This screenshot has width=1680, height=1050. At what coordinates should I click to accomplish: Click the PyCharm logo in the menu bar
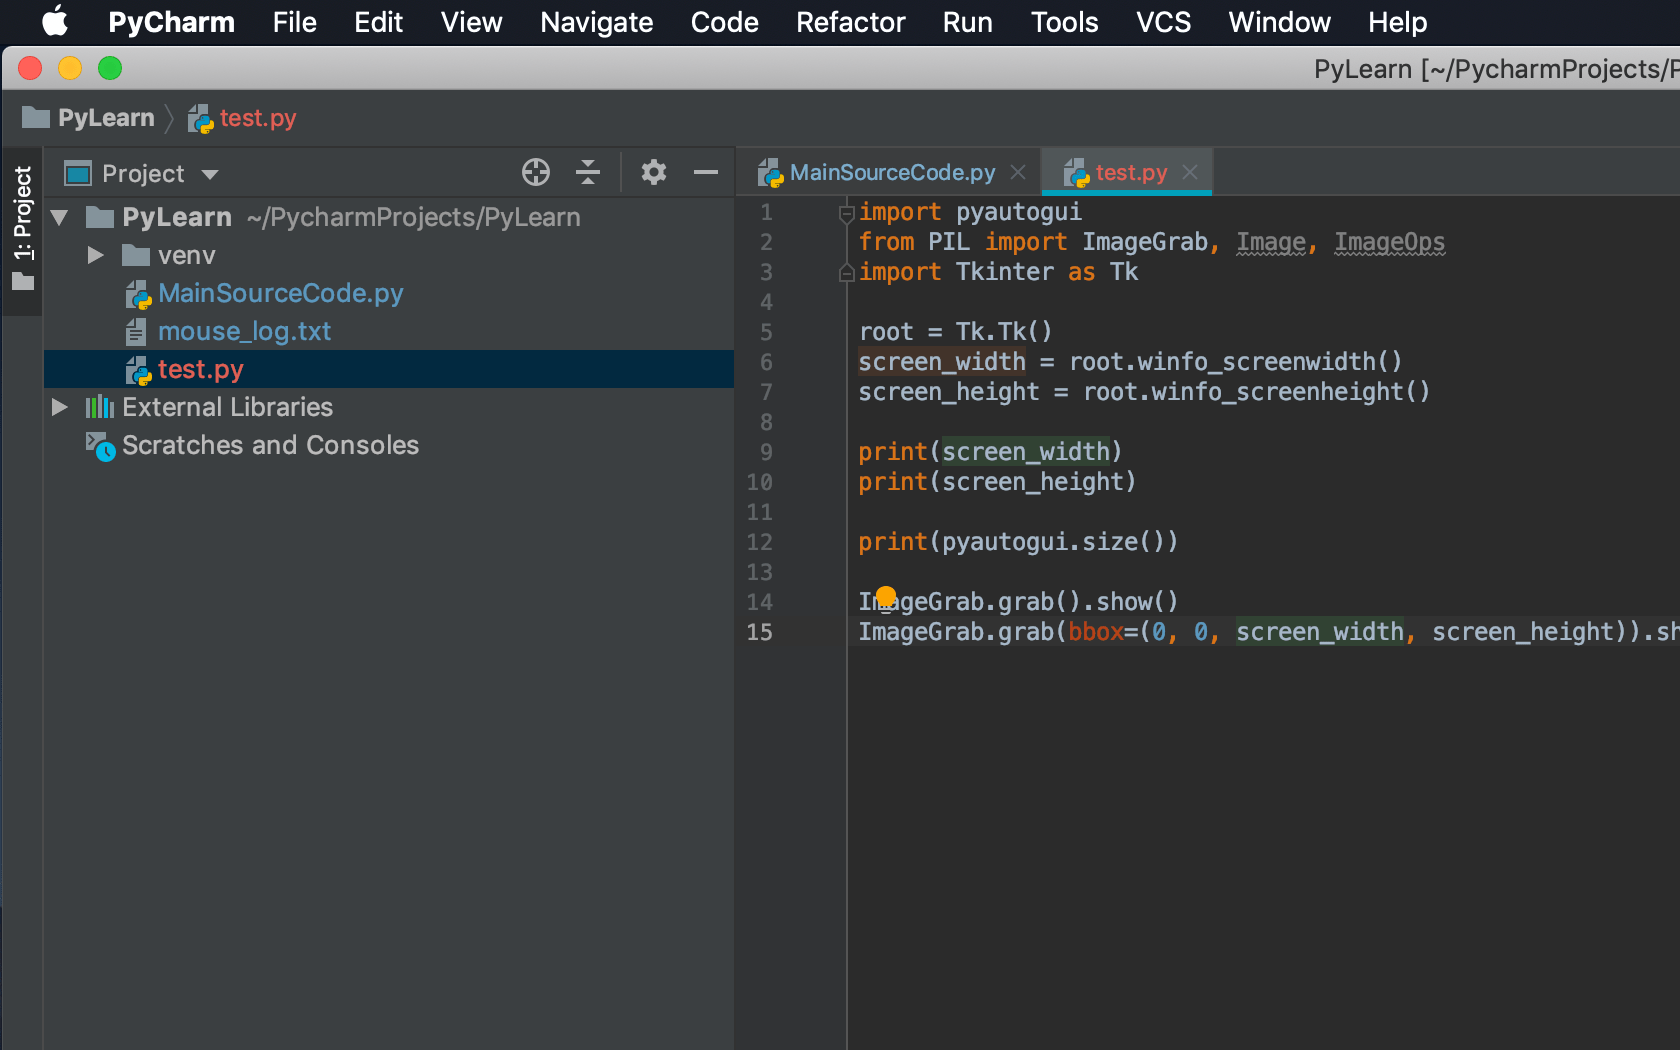coord(170,22)
